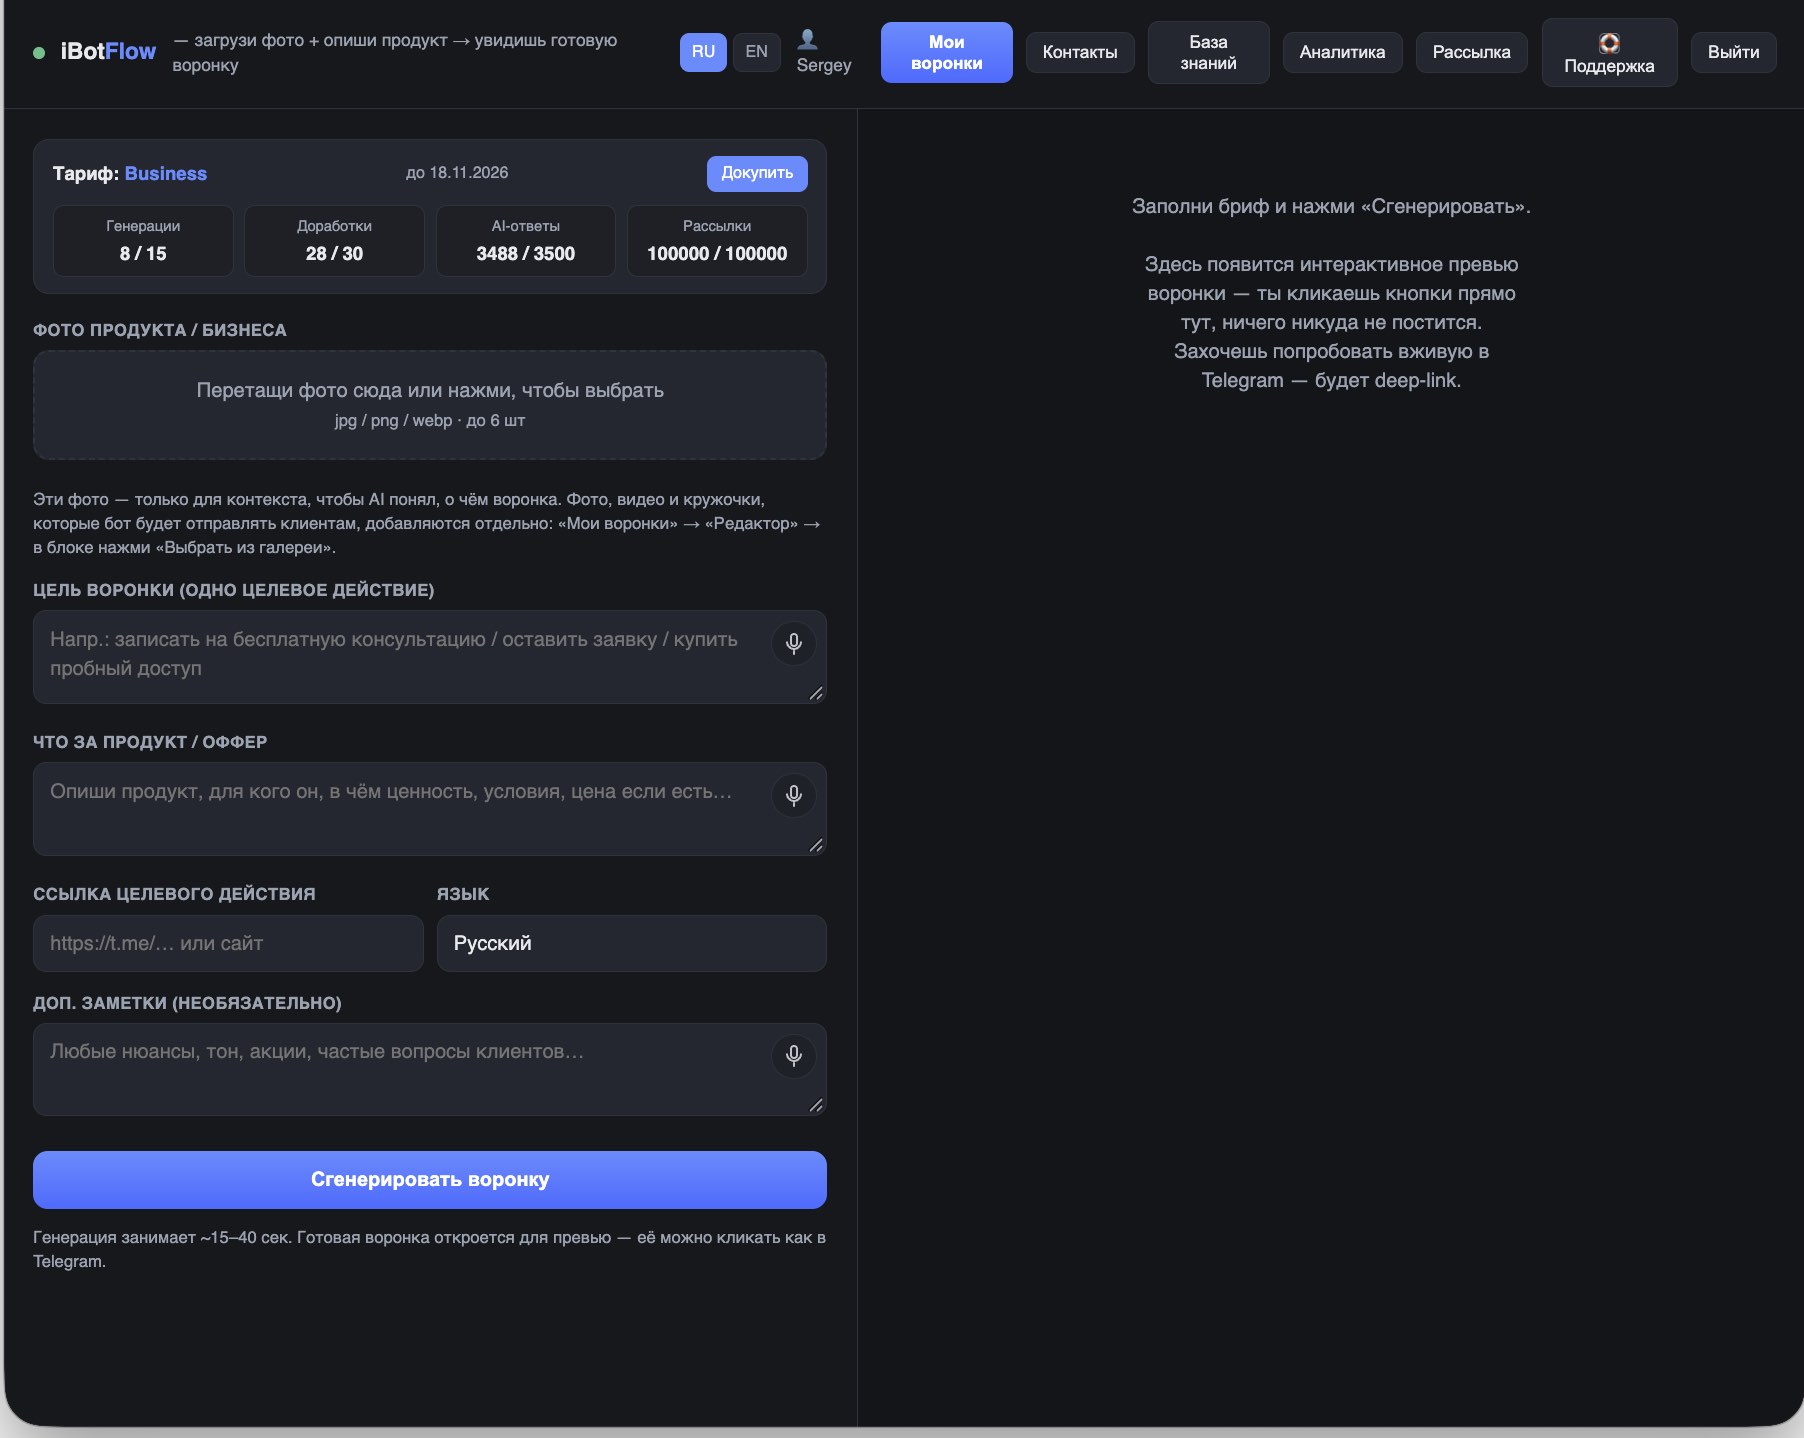The image size is (1804, 1438).
Task: Switch interface language to EN
Action: 756,52
